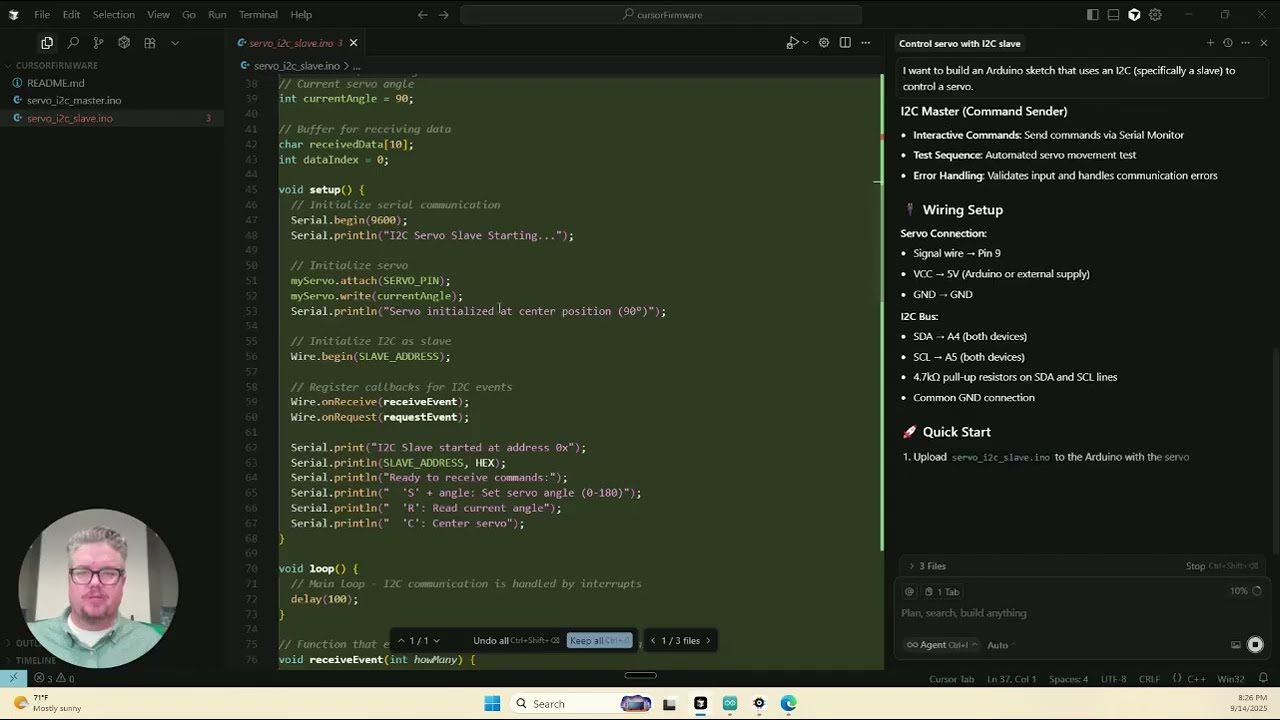Jump to the next change down arrow
1280x720 pixels.
coord(436,641)
